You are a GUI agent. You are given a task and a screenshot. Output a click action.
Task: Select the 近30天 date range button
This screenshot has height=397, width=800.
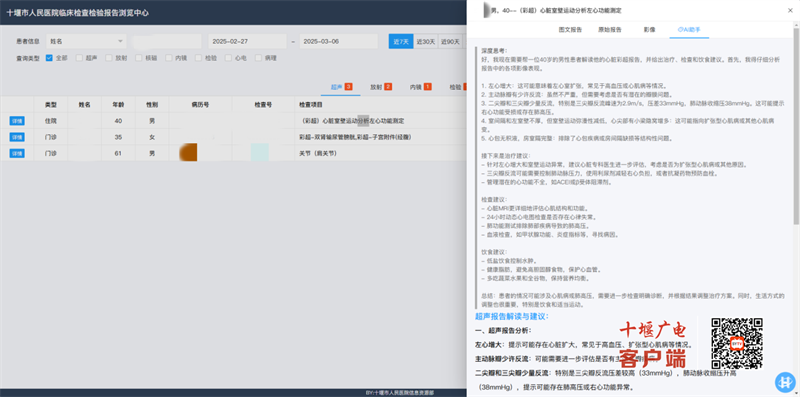[426, 41]
